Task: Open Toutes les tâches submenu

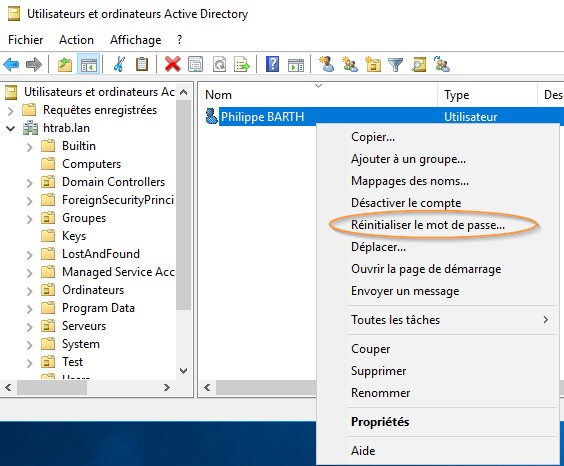Action: (437, 320)
